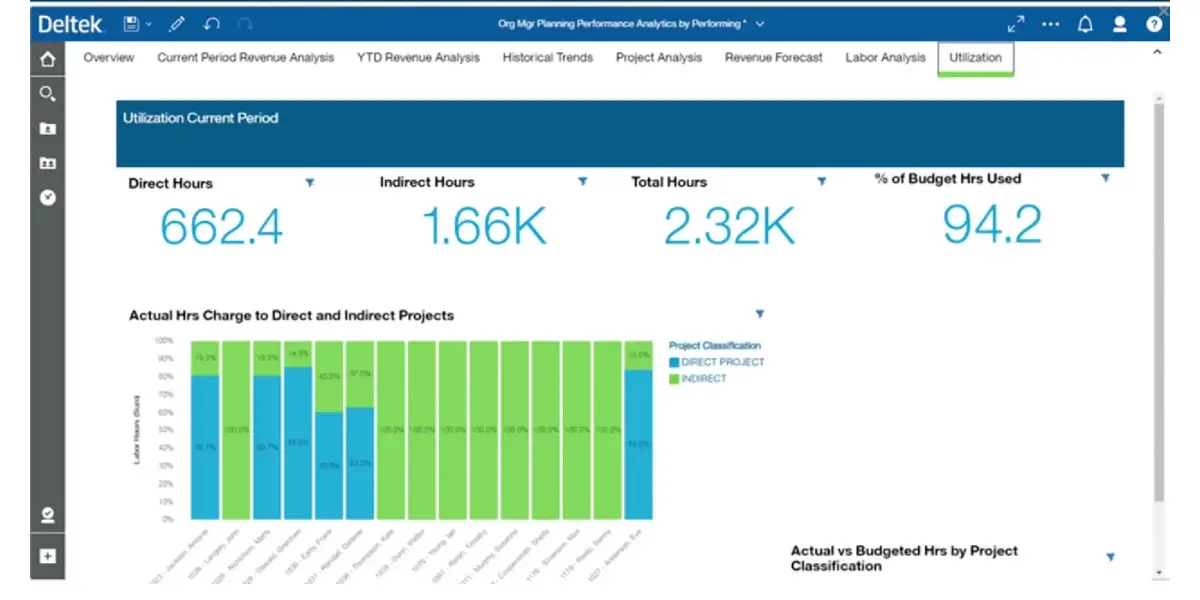This screenshot has width=1200, height=600.
Task: Go to Home in the sidebar
Action: point(47,59)
